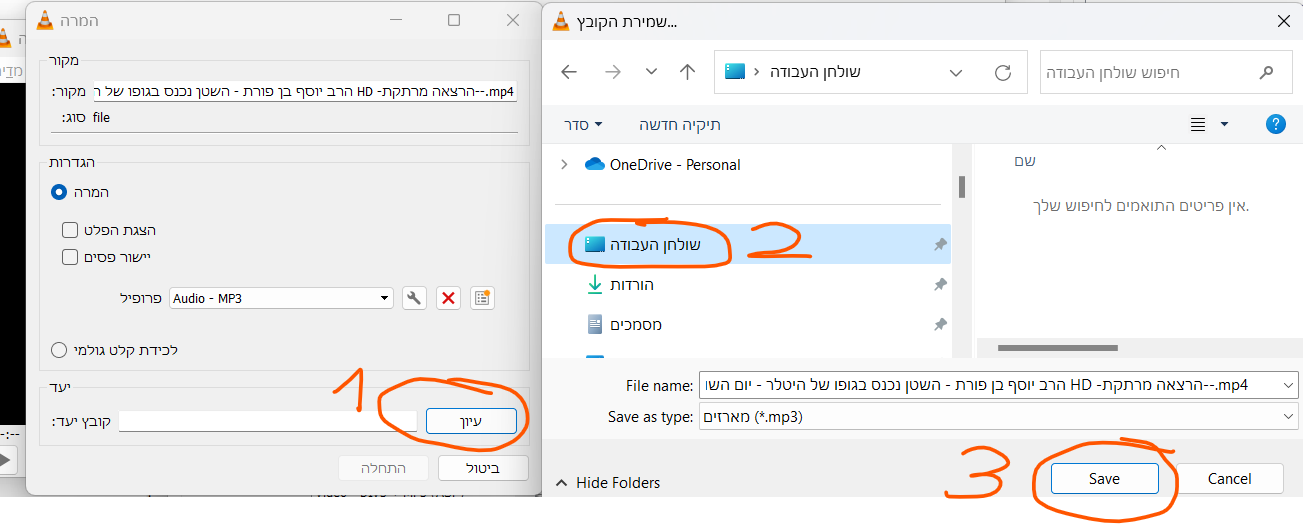This screenshot has width=1303, height=526.
Task: Click תיקיה חדשה new folder
Action: (x=679, y=125)
